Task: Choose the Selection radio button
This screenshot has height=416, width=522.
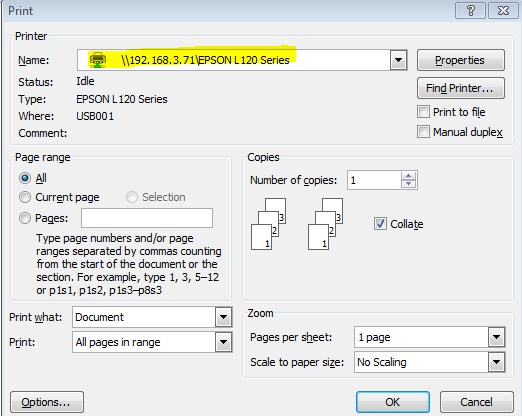Action: pos(132,197)
